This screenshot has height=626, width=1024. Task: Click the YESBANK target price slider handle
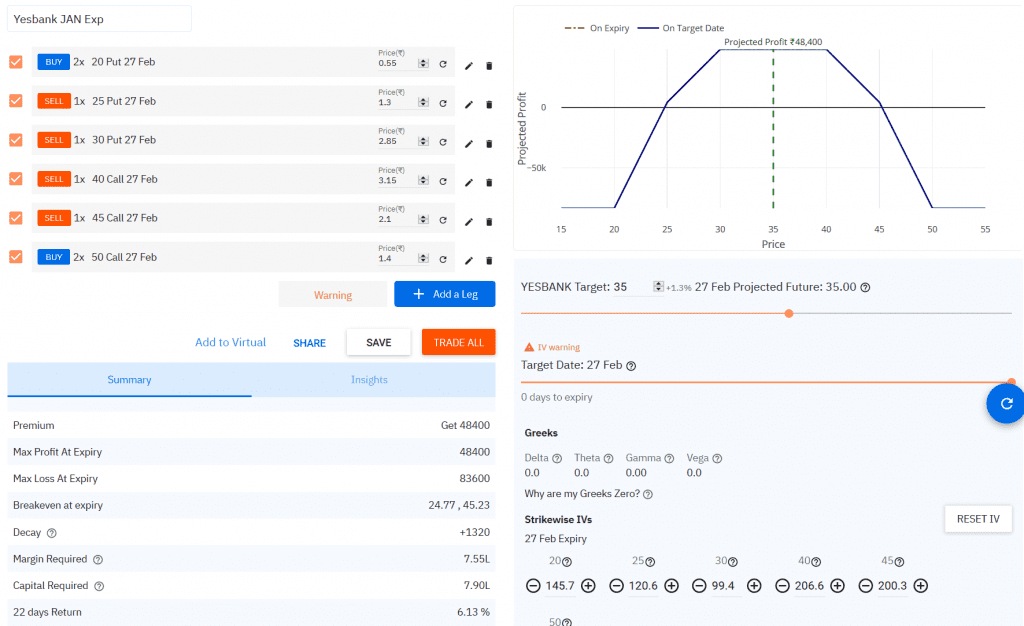789,313
